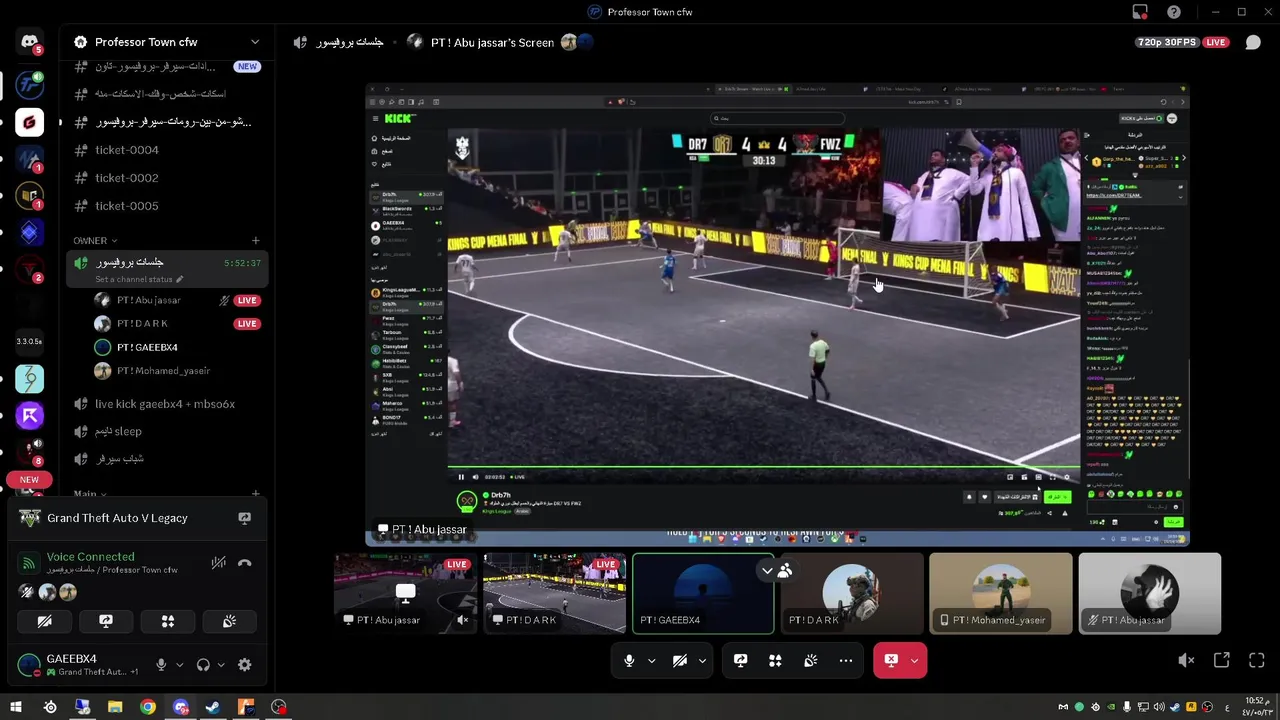This screenshot has width=1280, height=720.
Task: Collapse the Main category
Action: click(90, 494)
